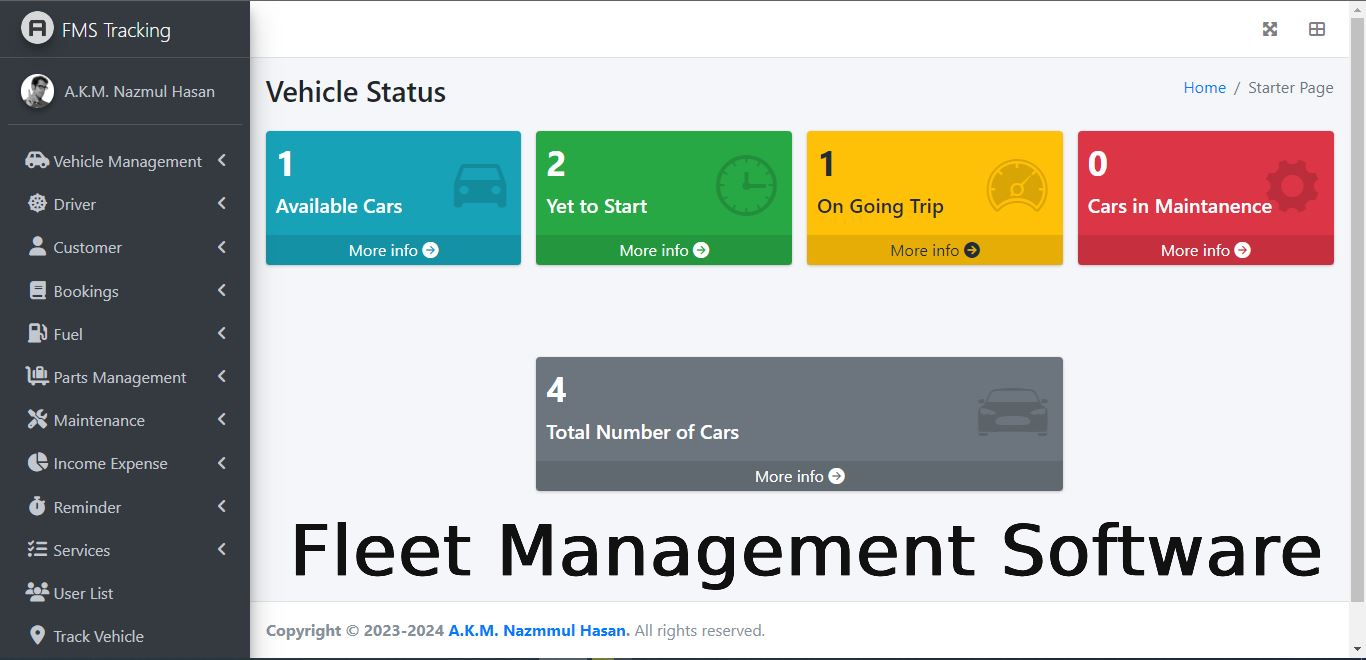Click the Driver gear icon

tap(37, 204)
